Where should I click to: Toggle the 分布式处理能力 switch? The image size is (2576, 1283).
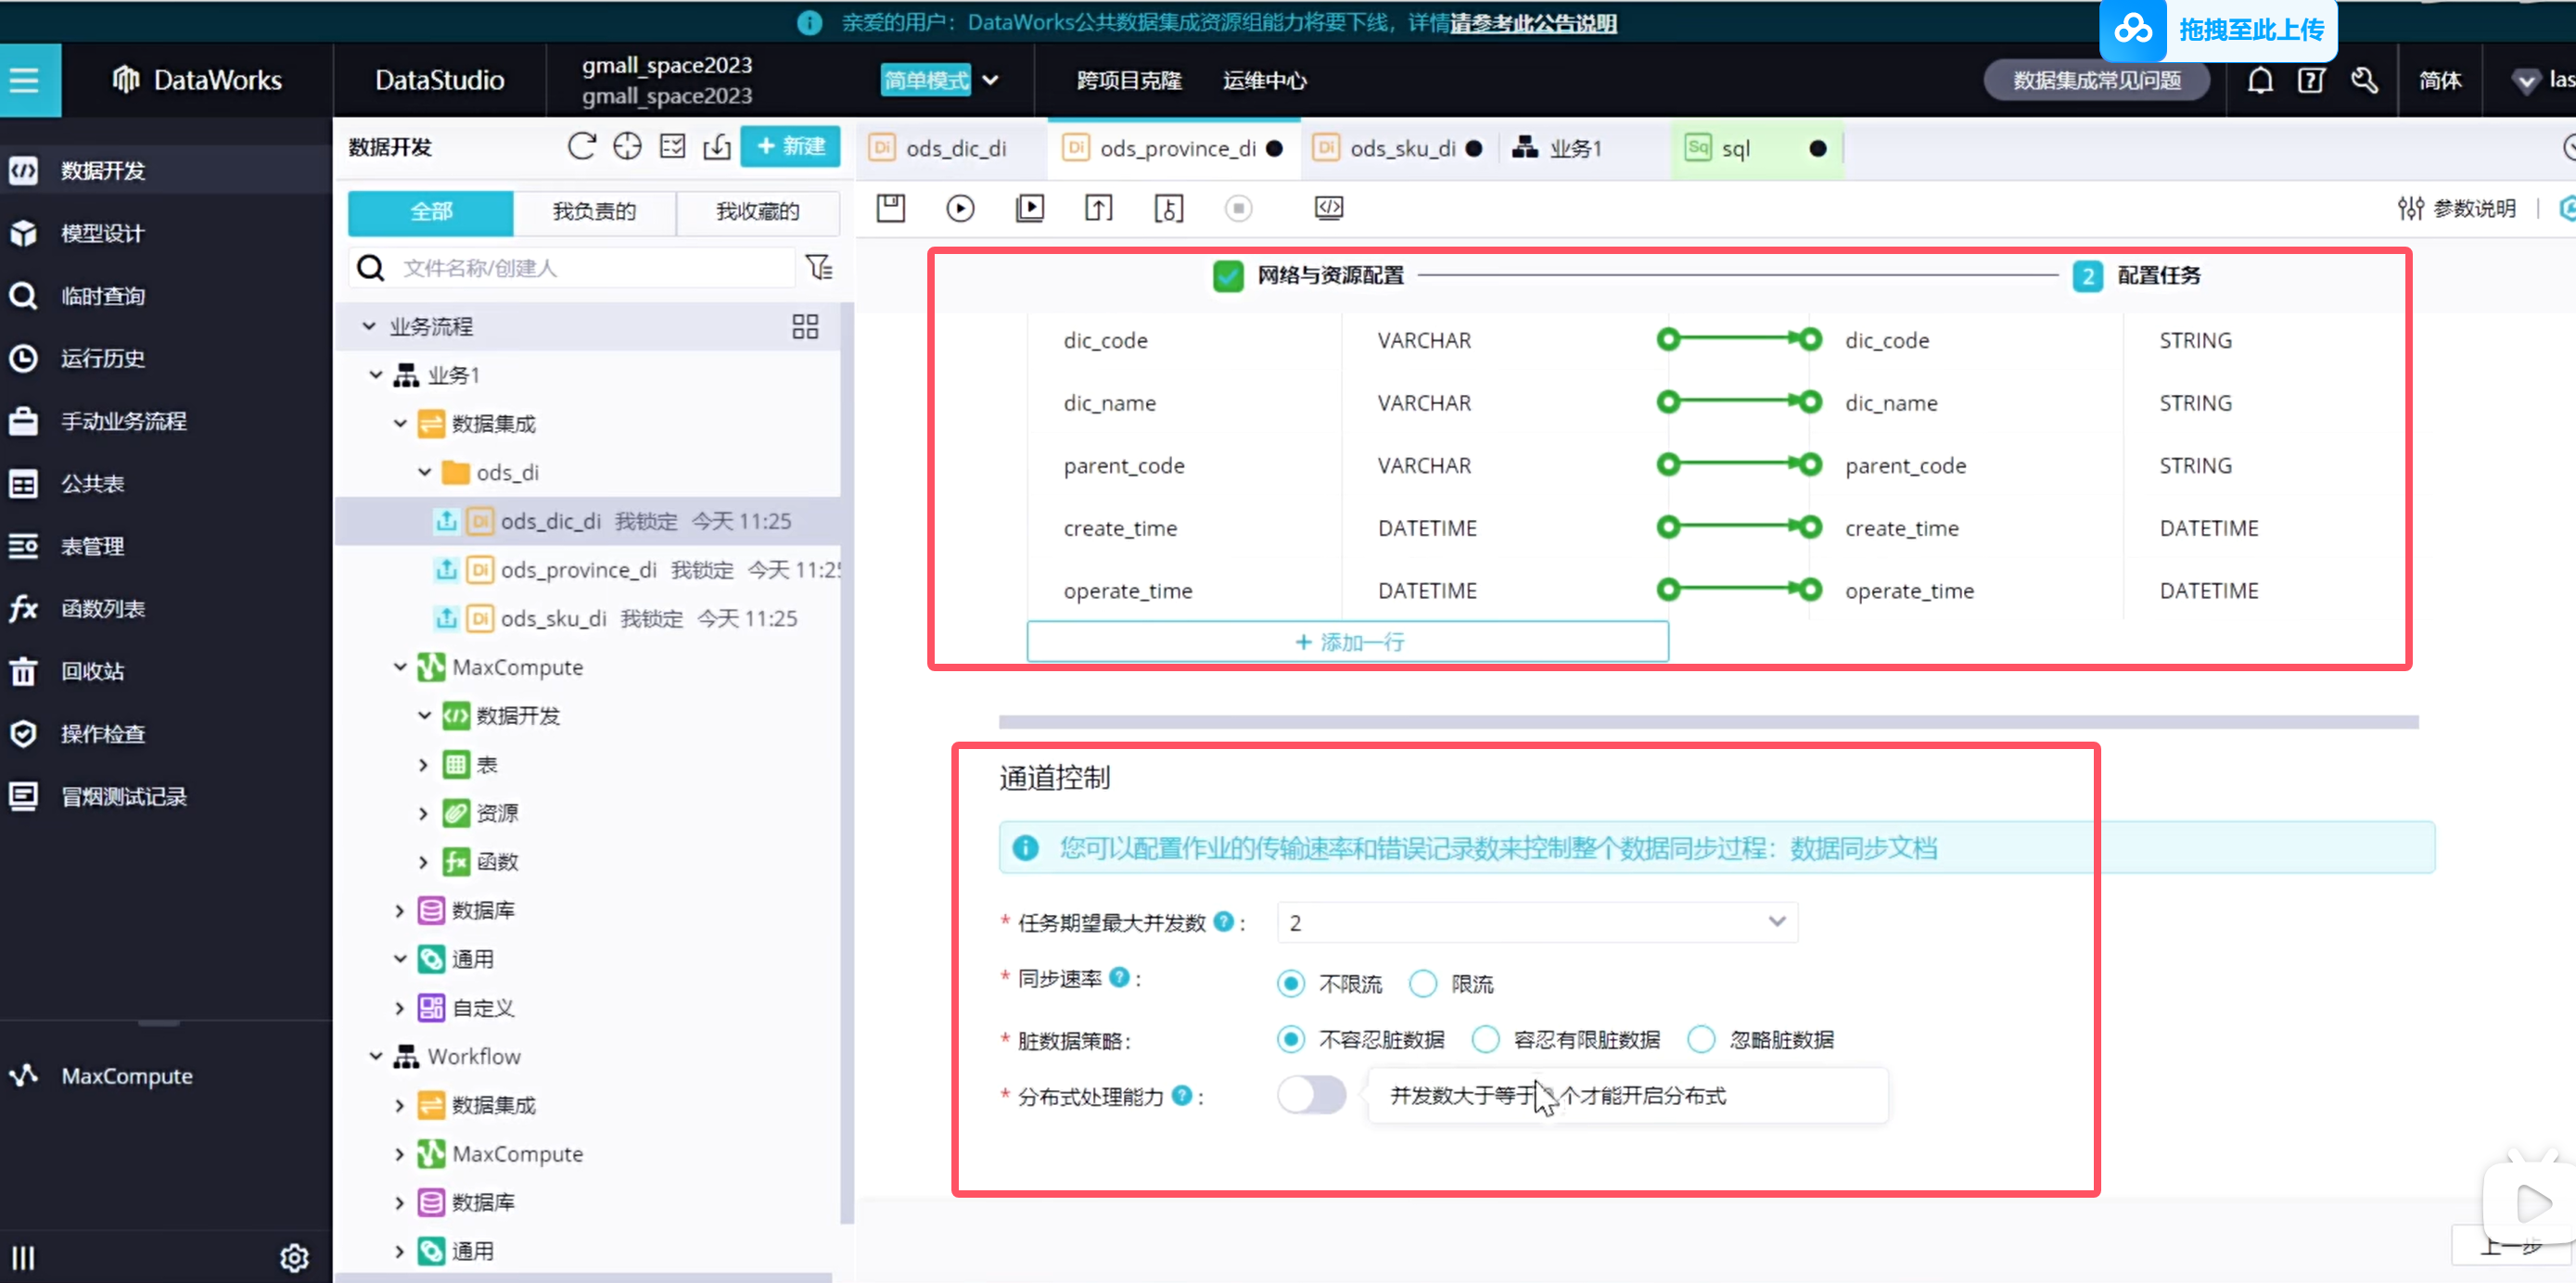(1311, 1095)
